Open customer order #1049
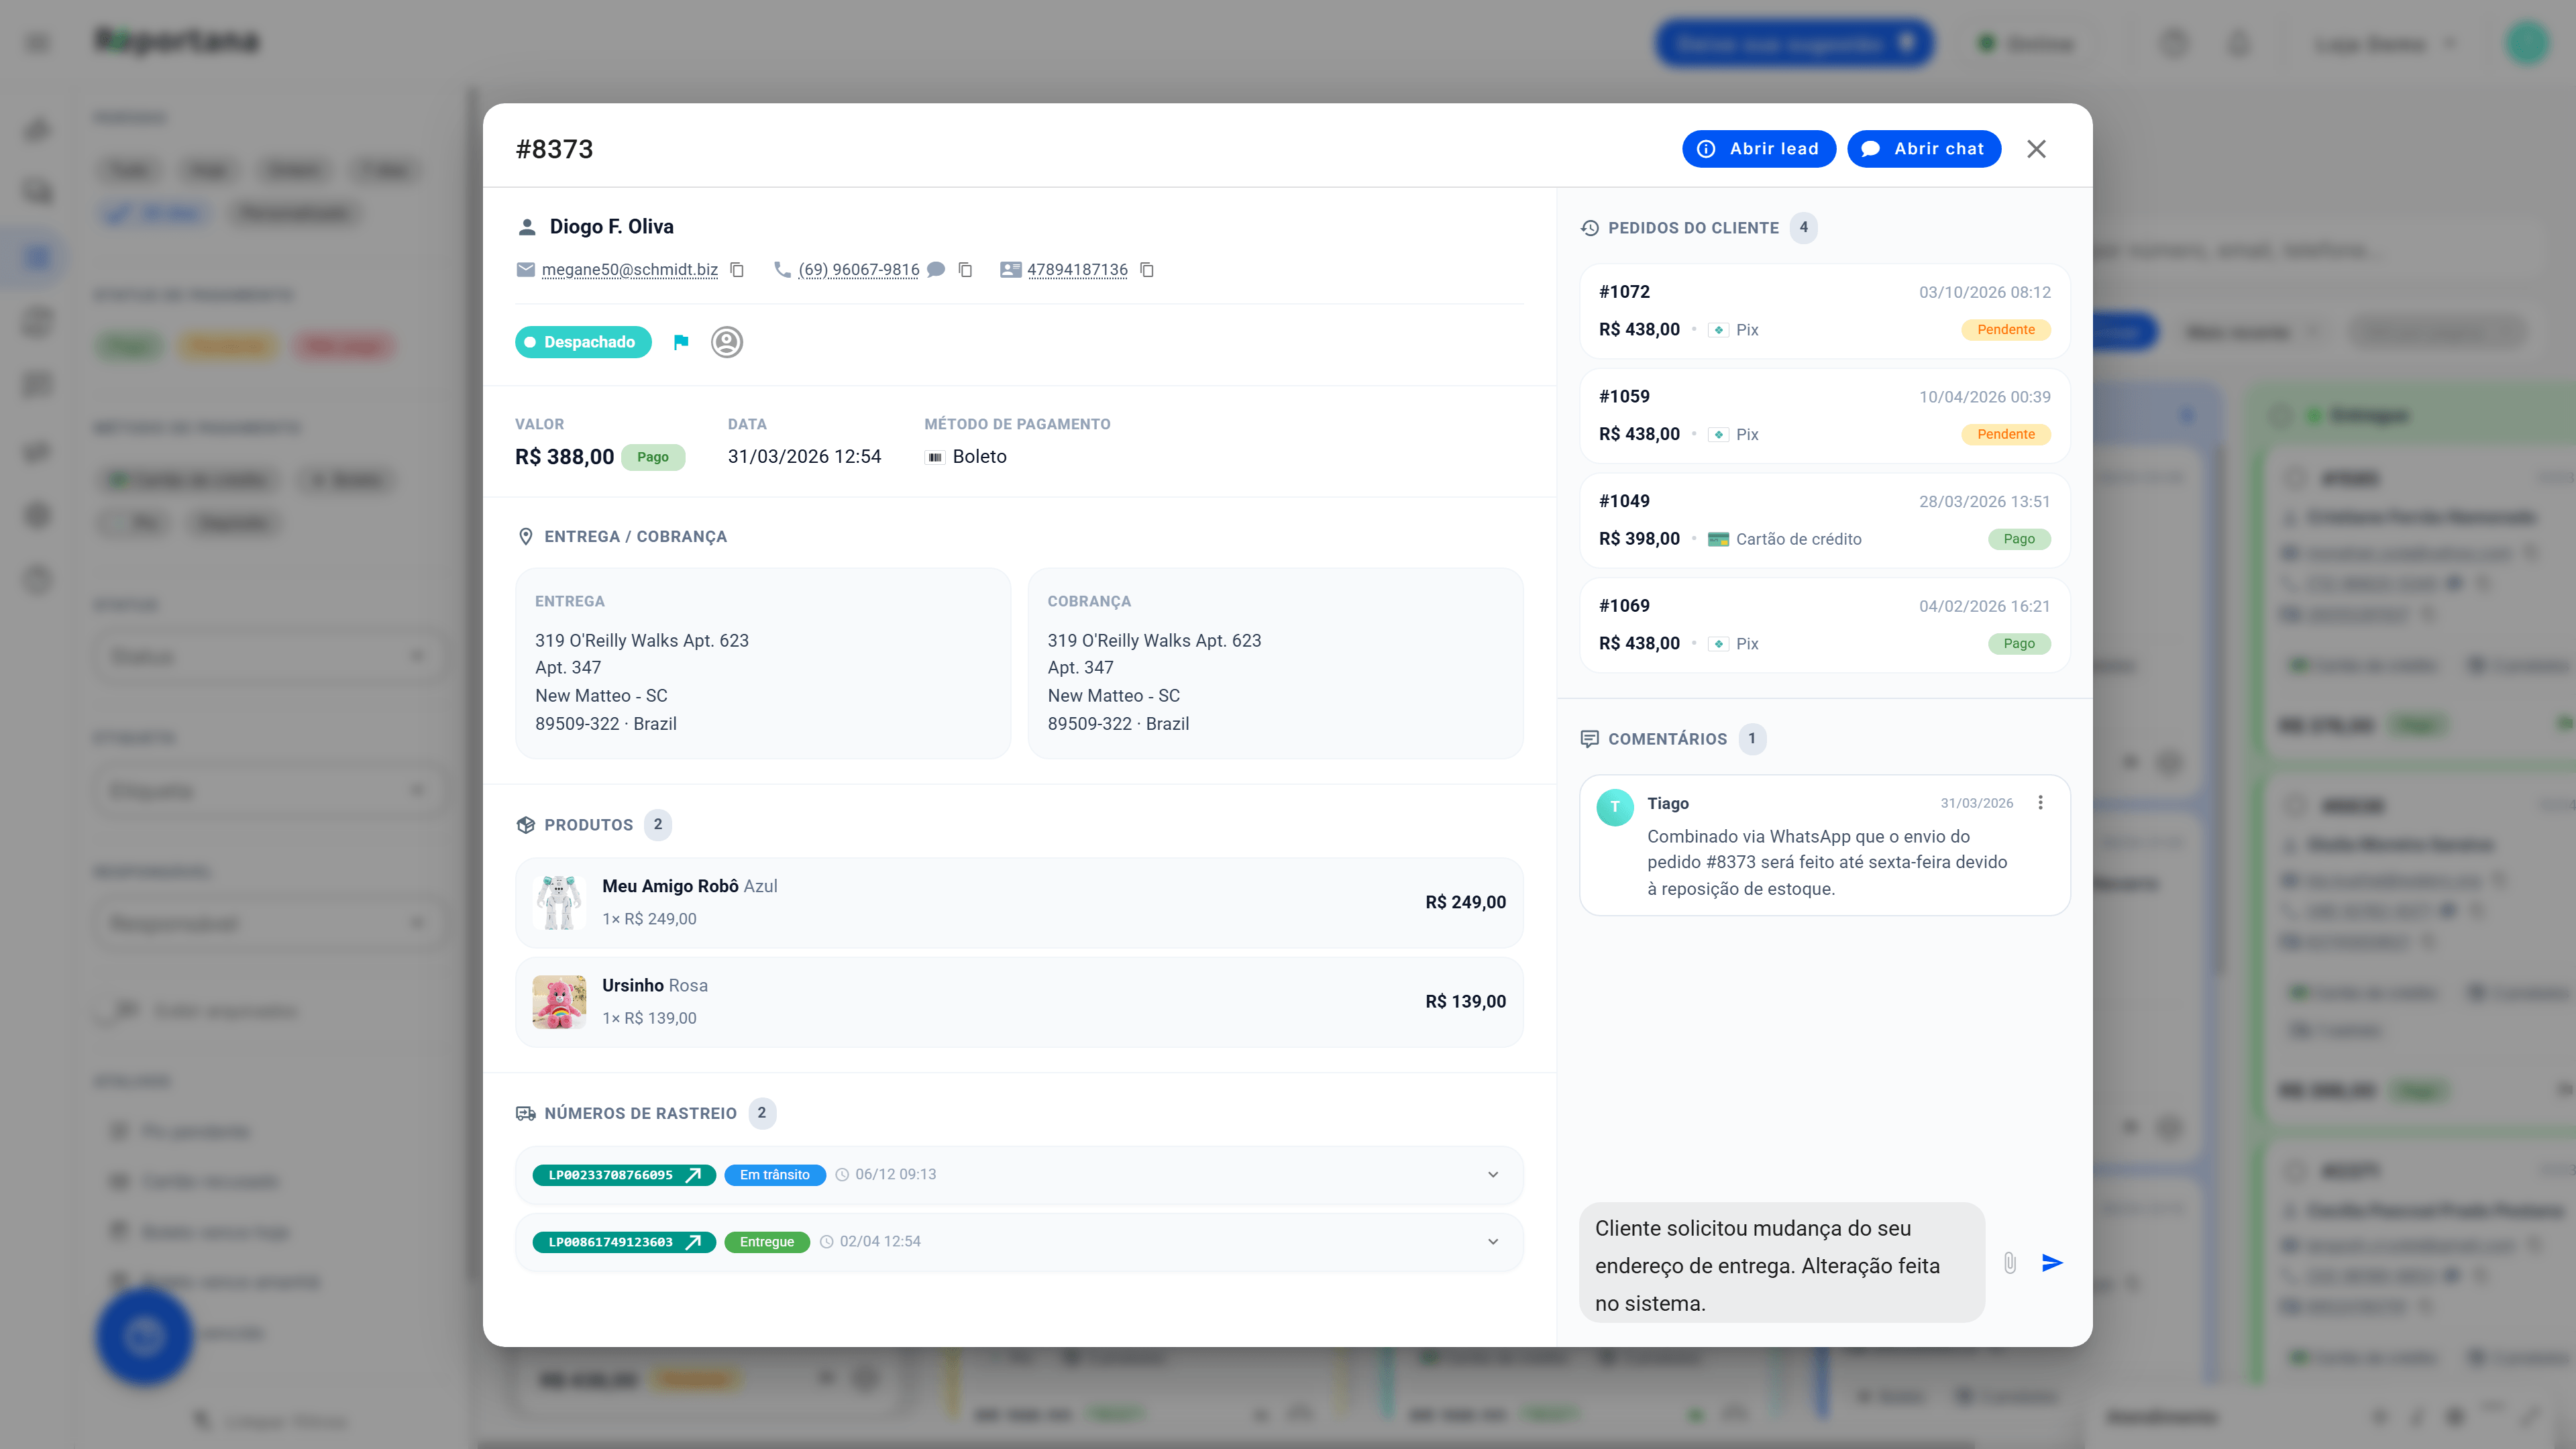2576x1449 pixels. (1824, 520)
